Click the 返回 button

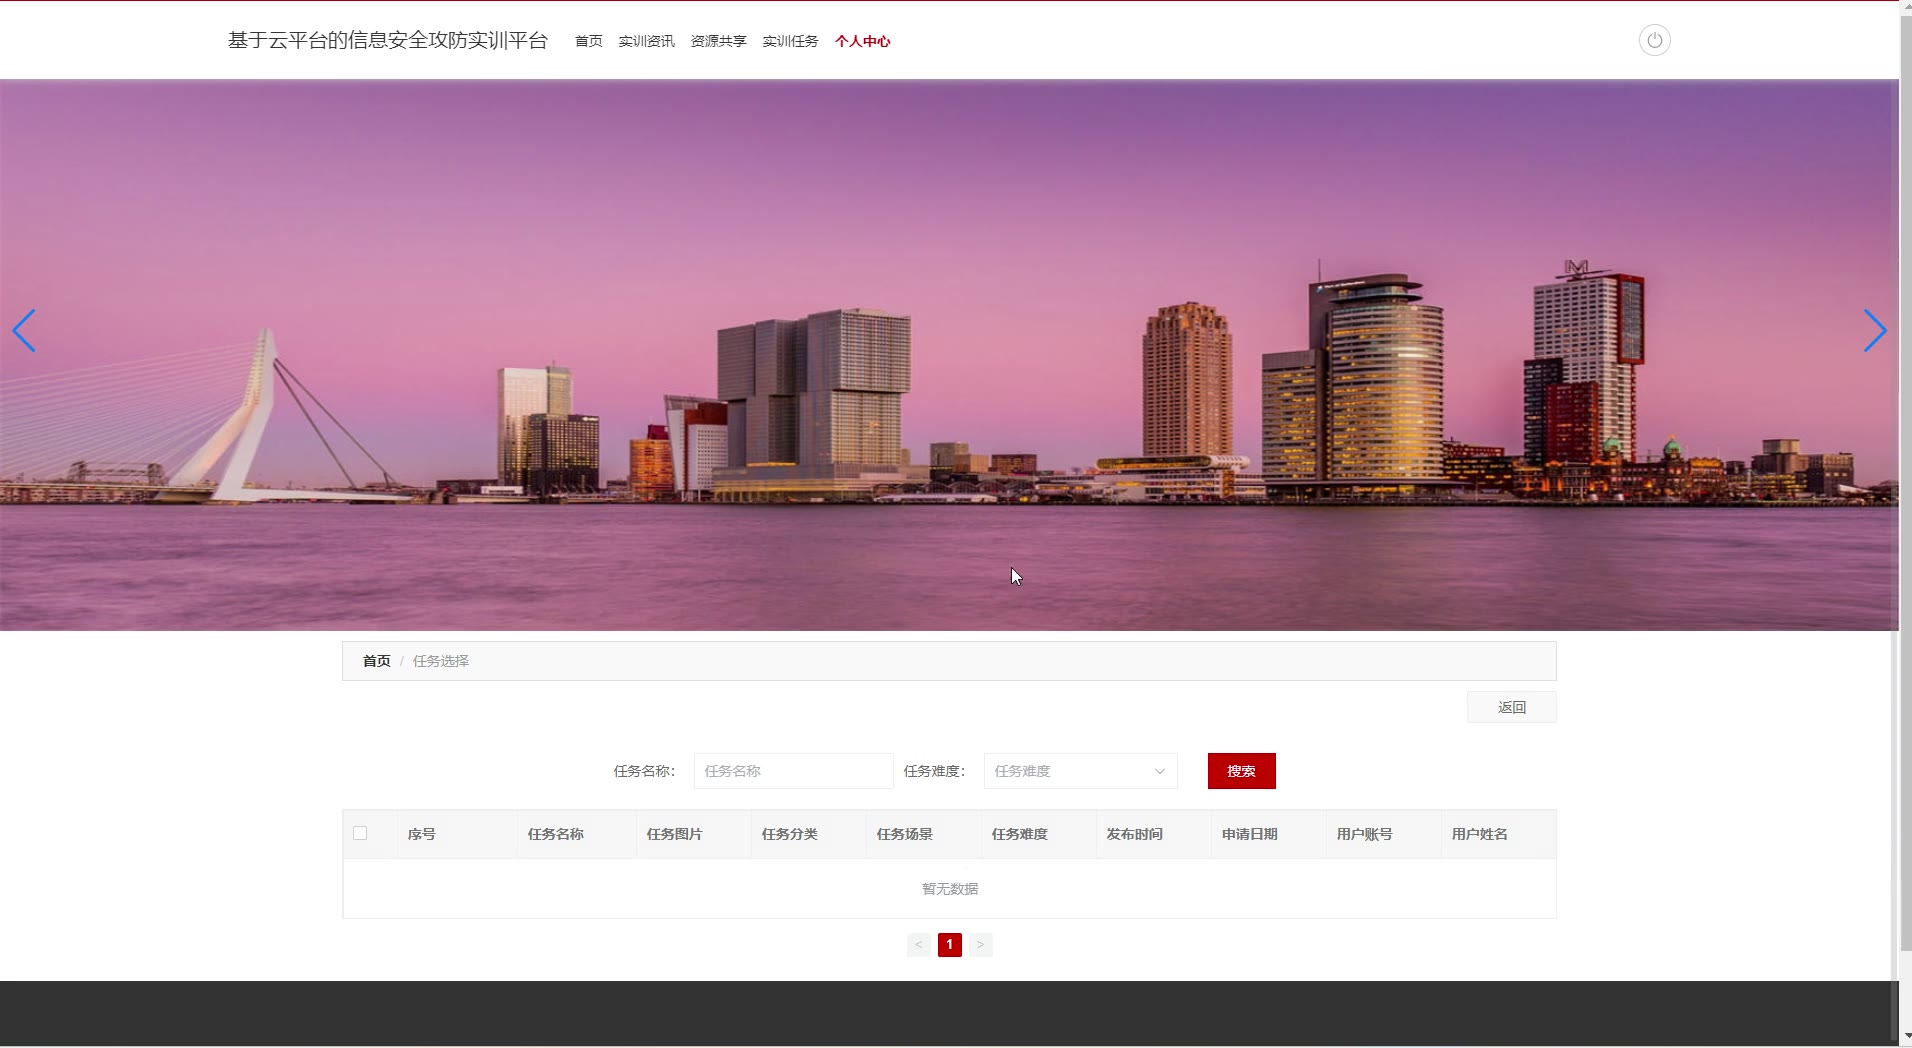[x=1511, y=707]
